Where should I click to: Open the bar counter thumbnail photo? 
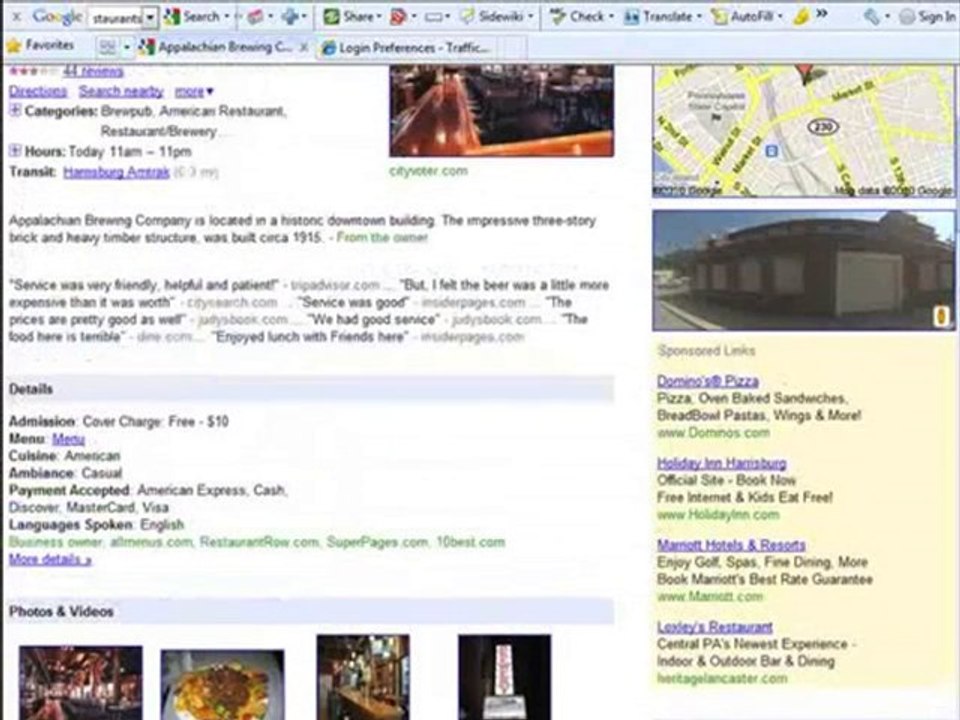[363, 677]
